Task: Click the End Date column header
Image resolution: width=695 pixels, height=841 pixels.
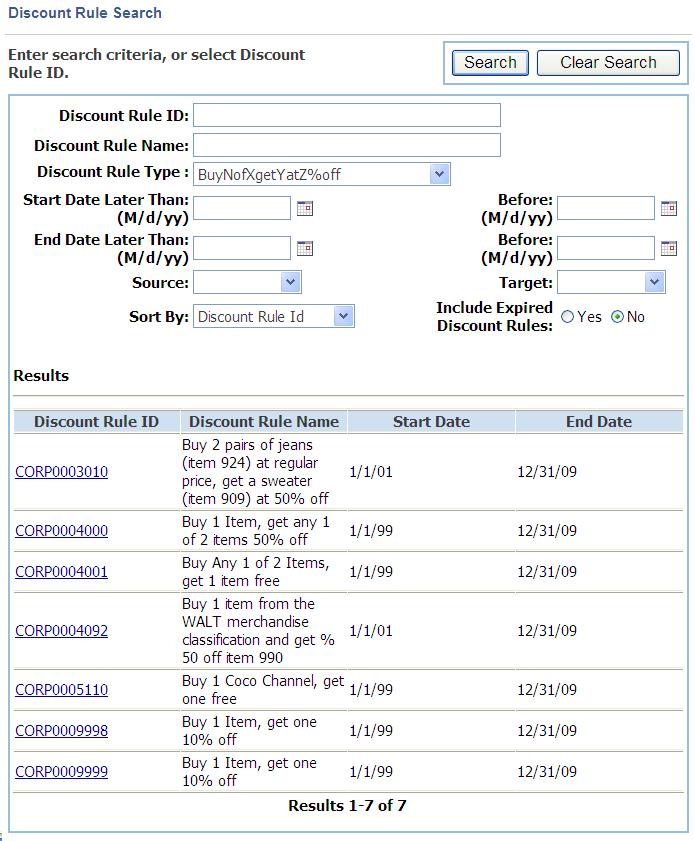Action: click(x=599, y=422)
